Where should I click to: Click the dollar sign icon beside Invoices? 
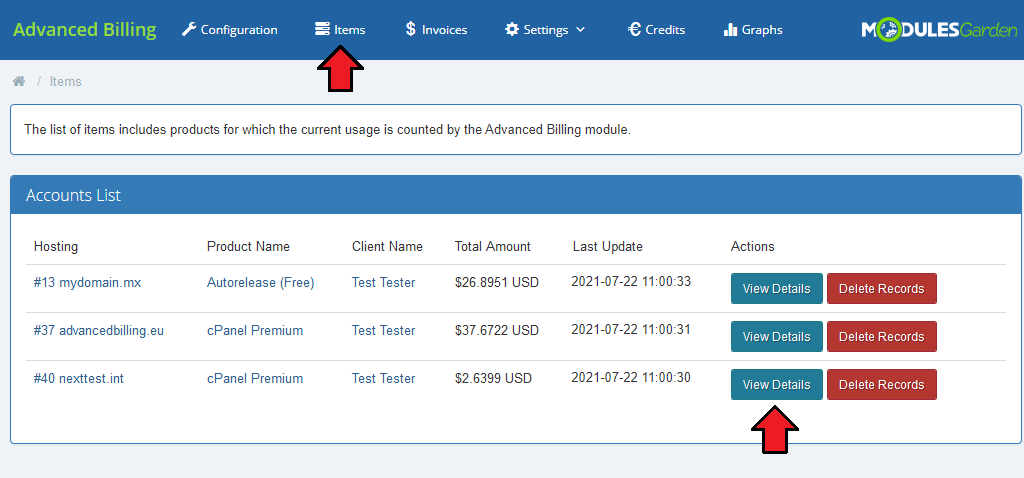410,29
